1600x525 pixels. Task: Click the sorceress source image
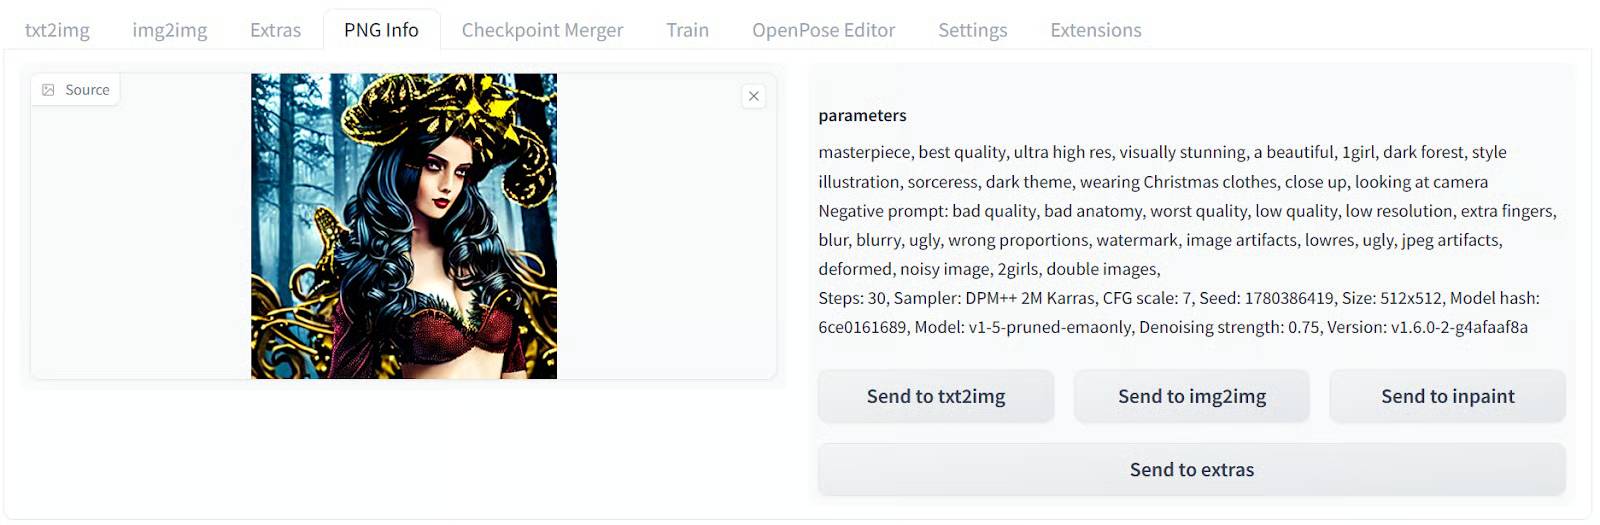pos(403,226)
